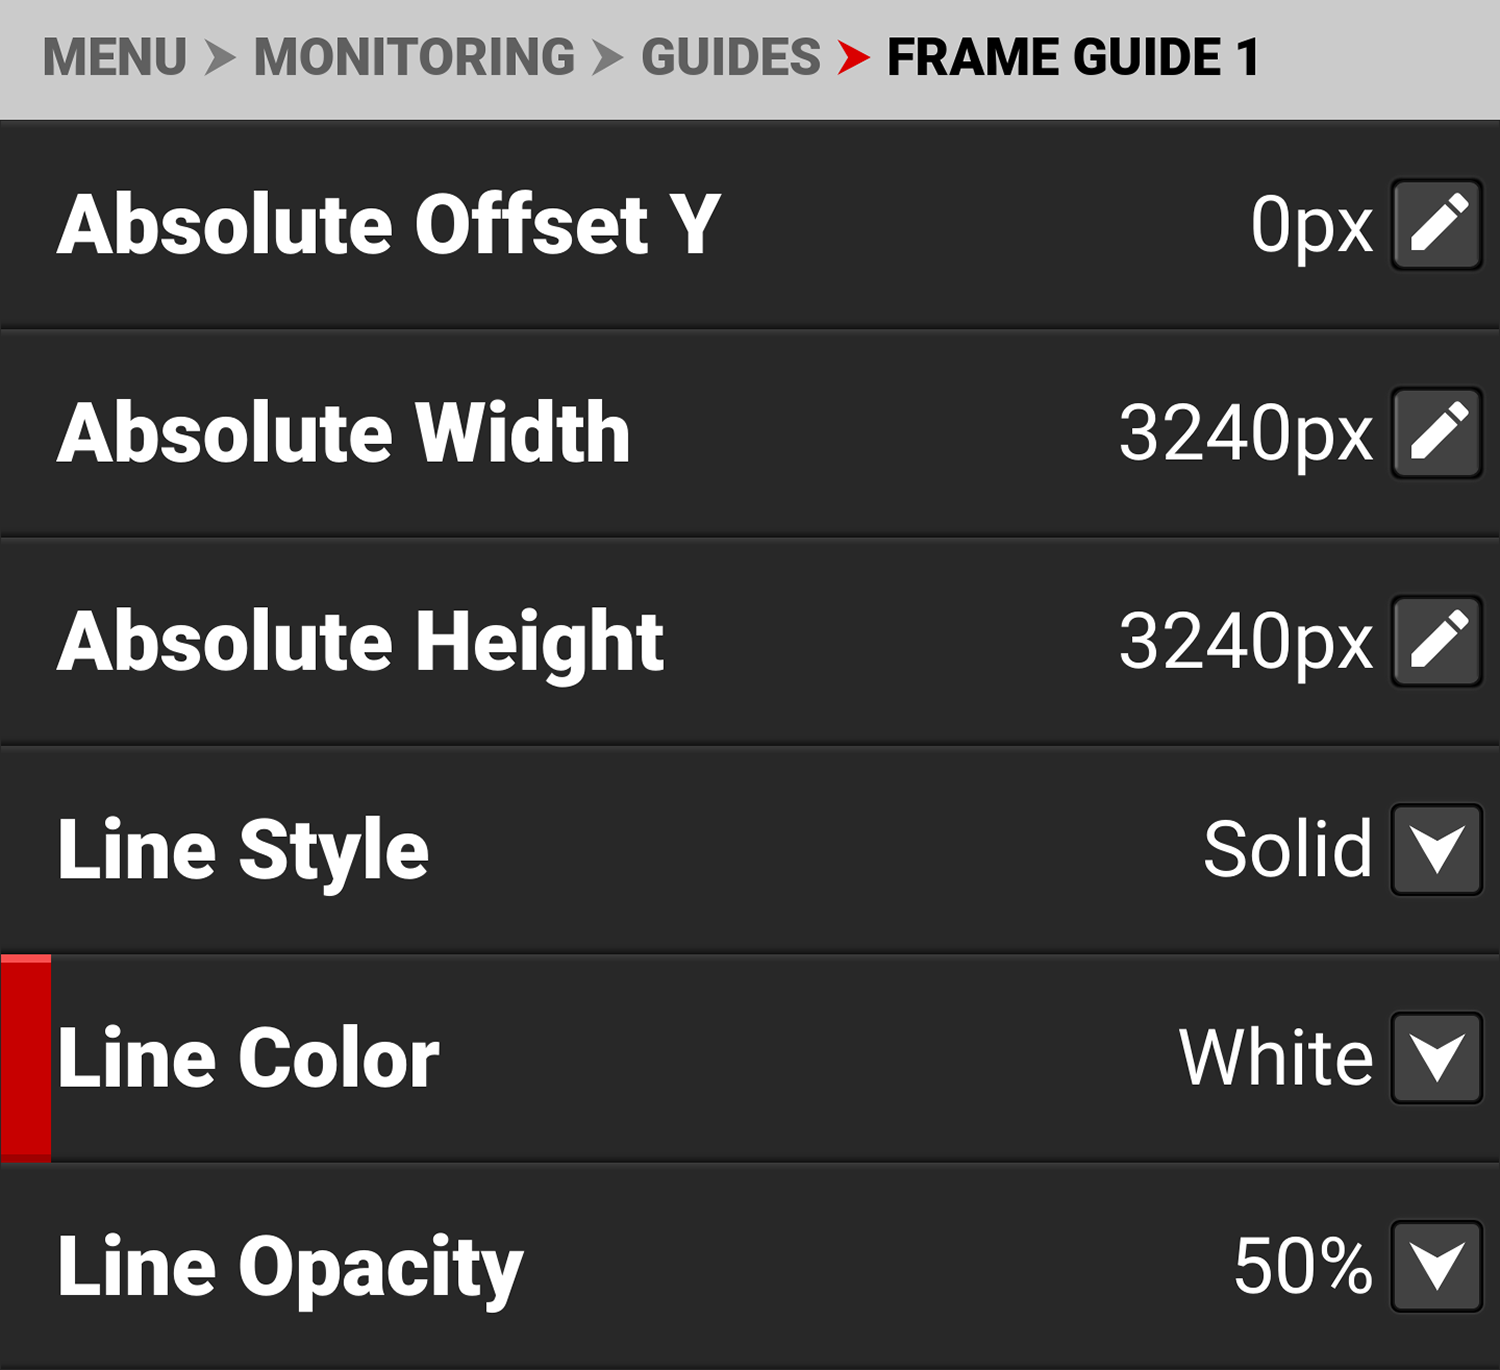Viewport: 1500px width, 1370px height.
Task: Select the Line Color setting label
Action: click(x=248, y=1058)
